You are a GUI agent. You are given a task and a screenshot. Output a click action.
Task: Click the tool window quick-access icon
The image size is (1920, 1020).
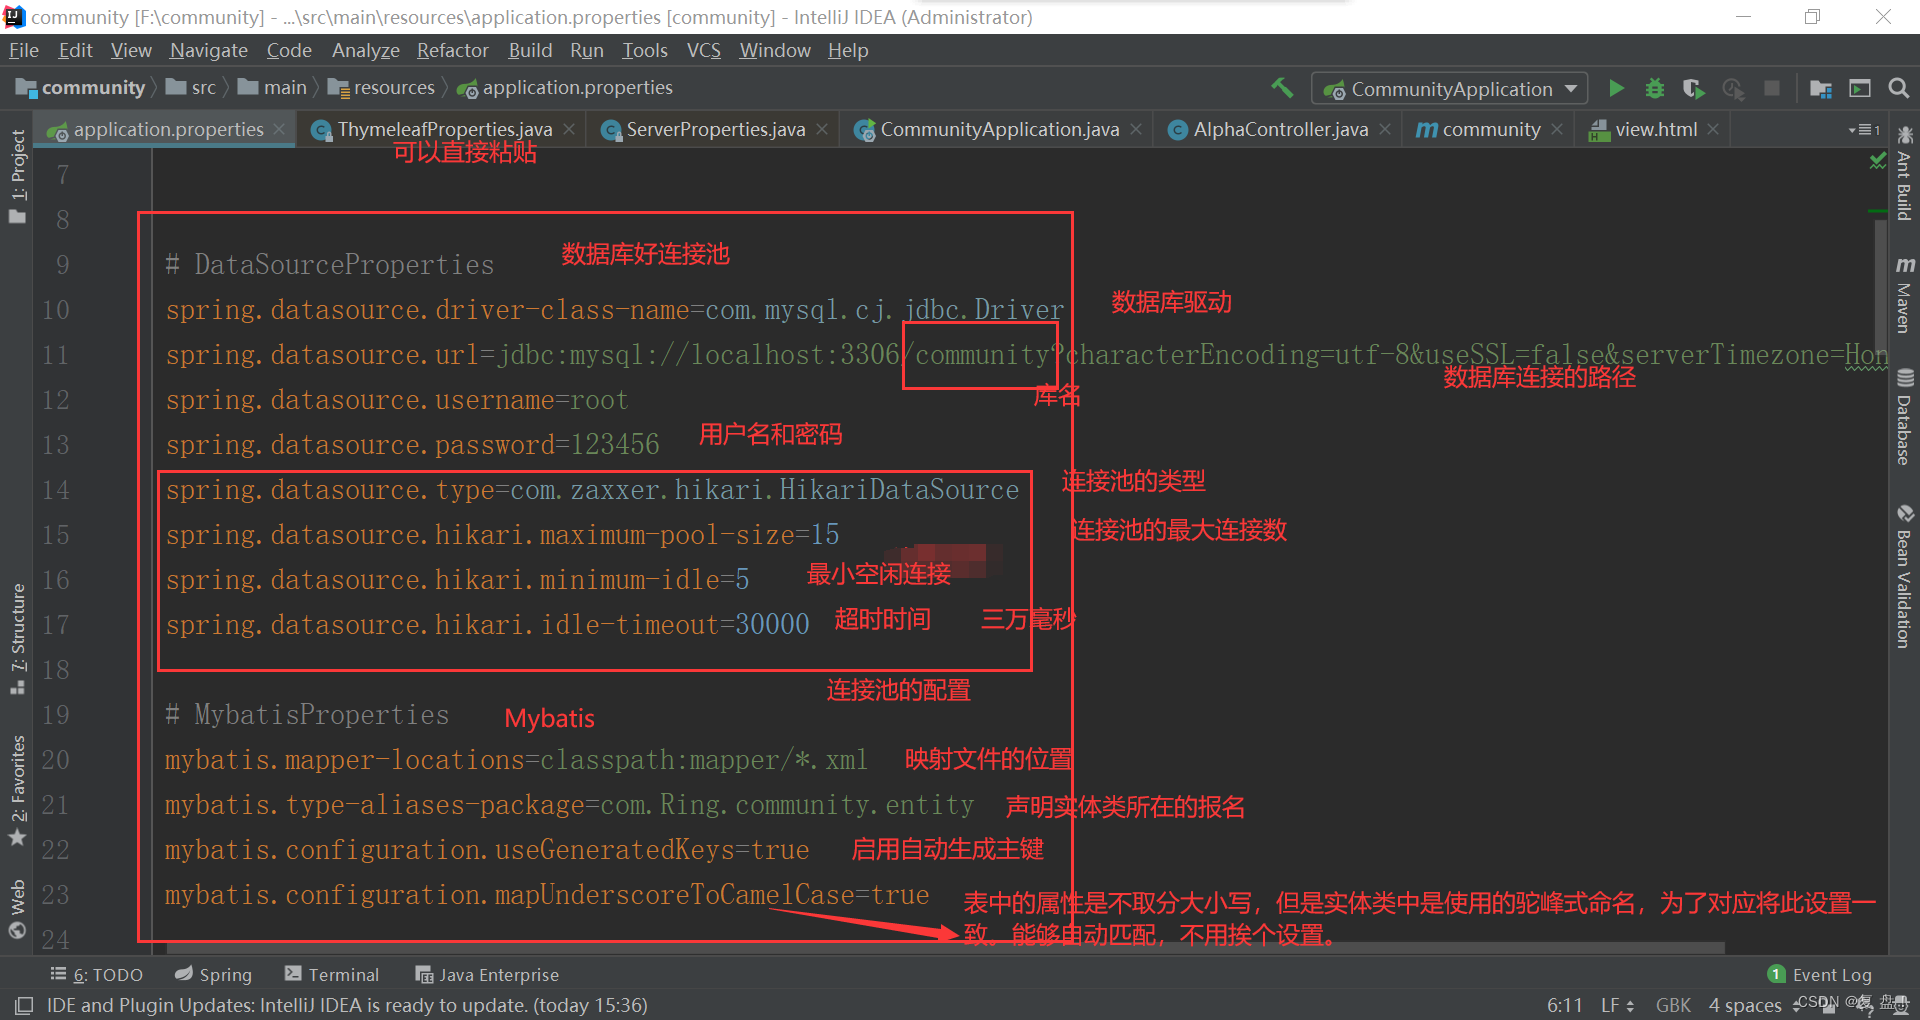click(24, 1005)
